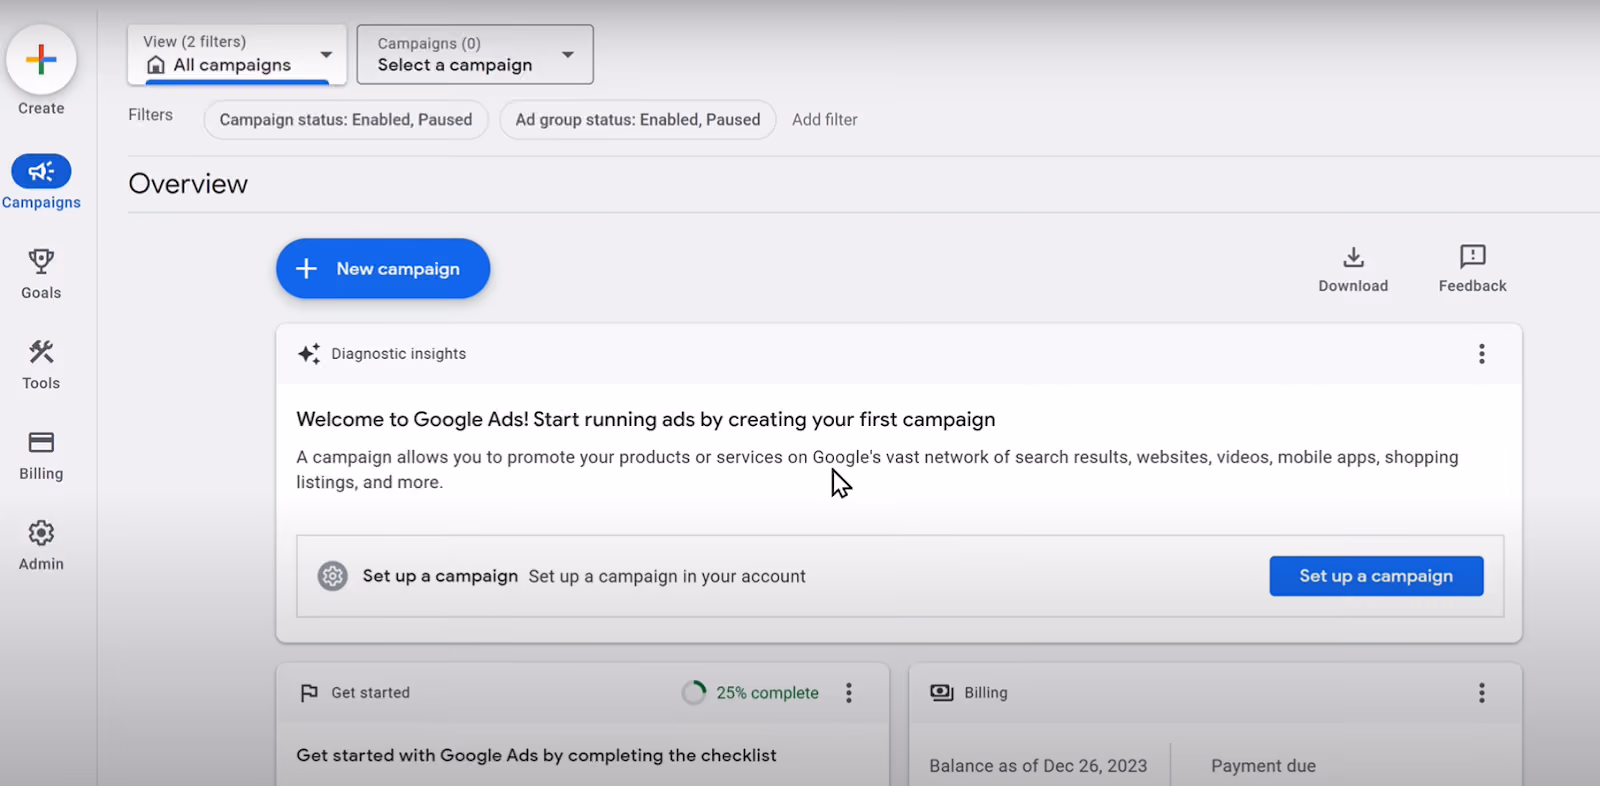The width and height of the screenshot is (1600, 786).
Task: Click the blue Set up a campaign button
Action: point(1376,576)
